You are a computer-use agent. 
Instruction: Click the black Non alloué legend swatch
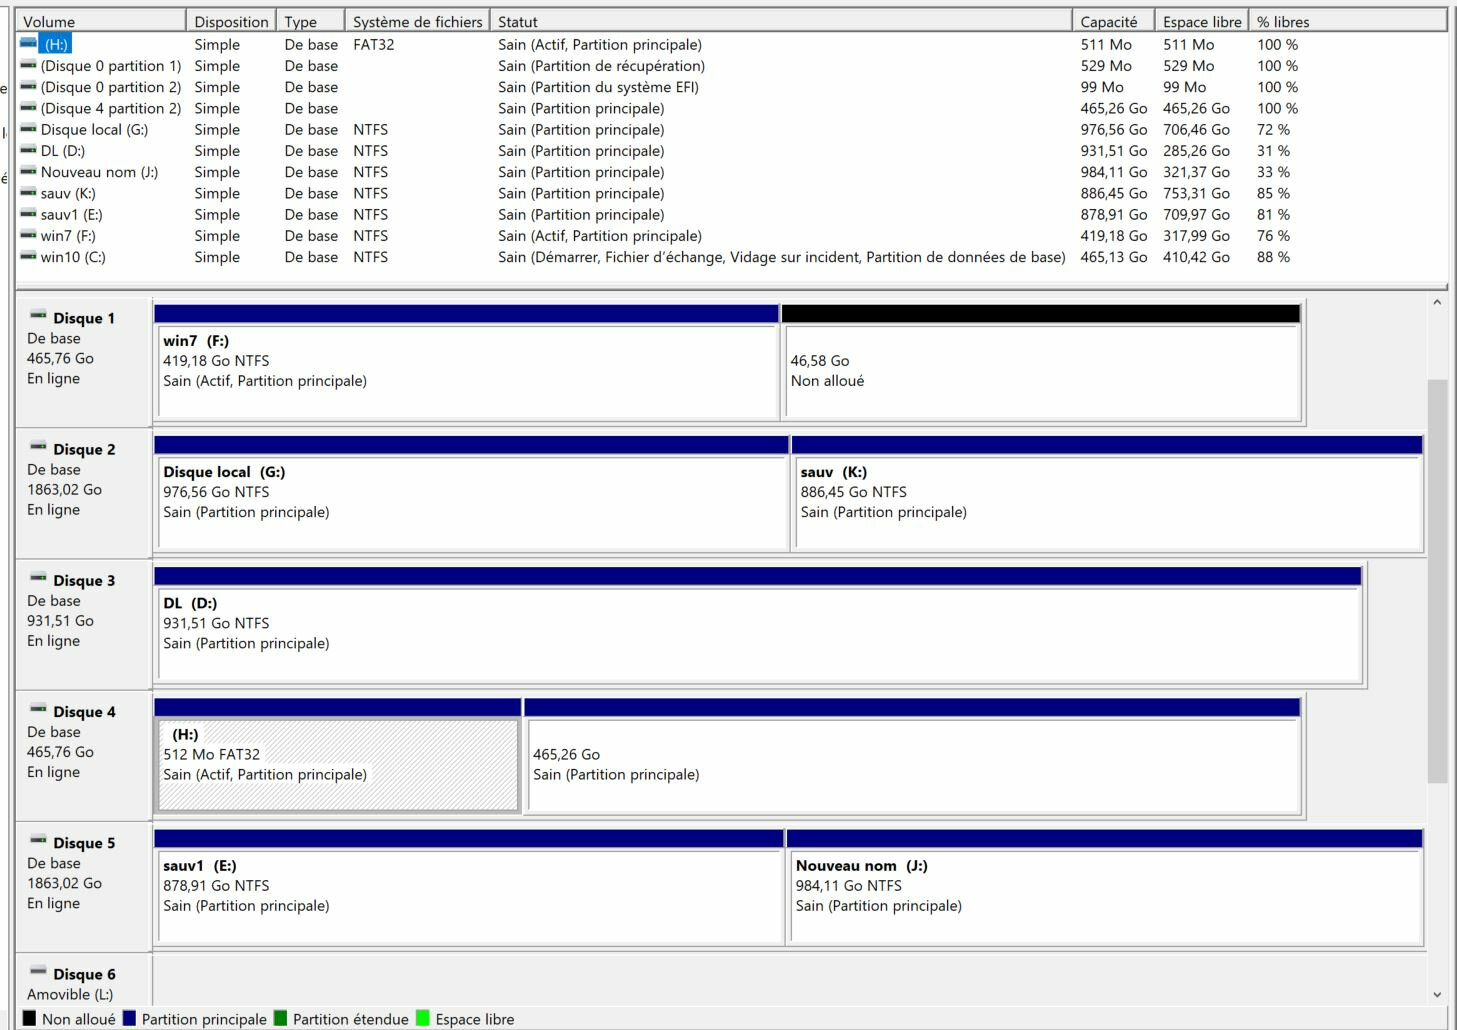point(29,1019)
